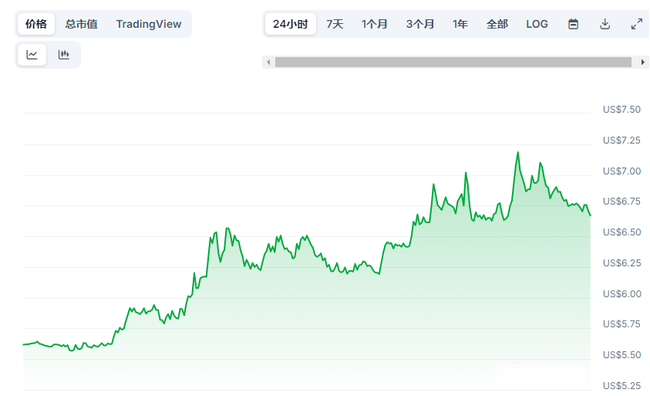The height and width of the screenshot is (396, 650).
Task: Select the 价格 tab
Action: (x=36, y=24)
